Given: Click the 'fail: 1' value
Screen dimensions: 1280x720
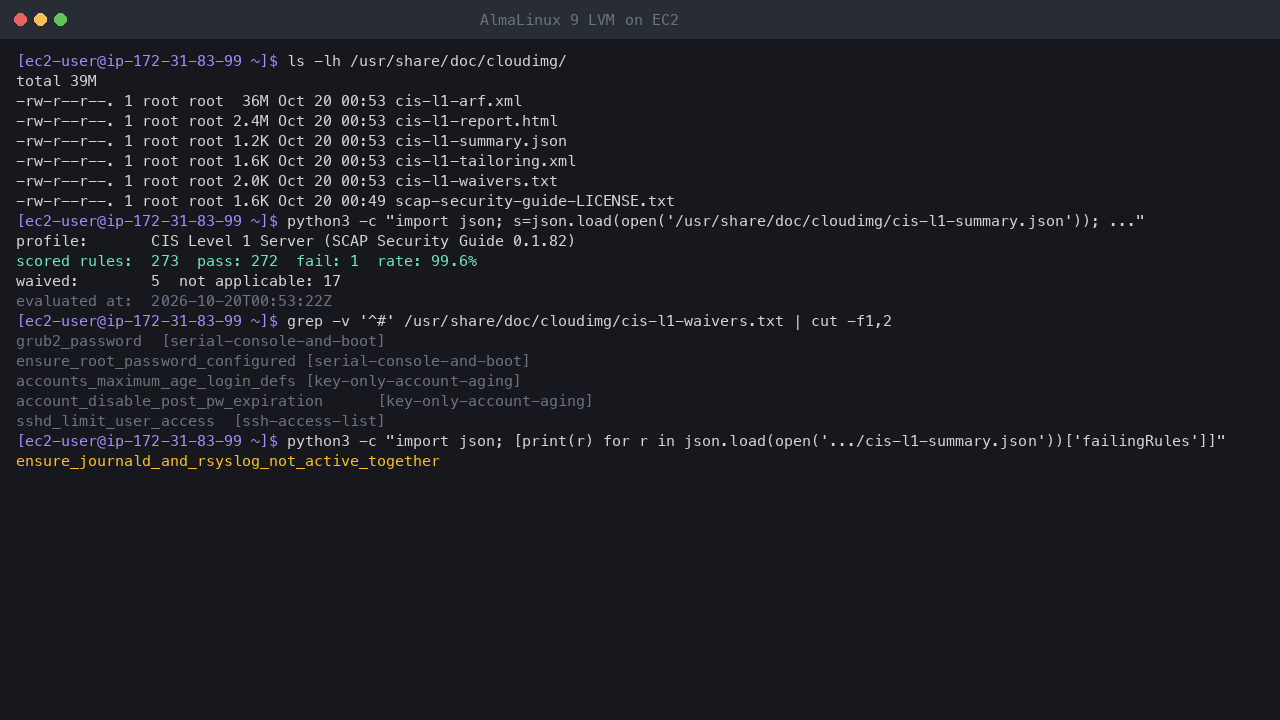Looking at the screenshot, I should coord(327,261).
